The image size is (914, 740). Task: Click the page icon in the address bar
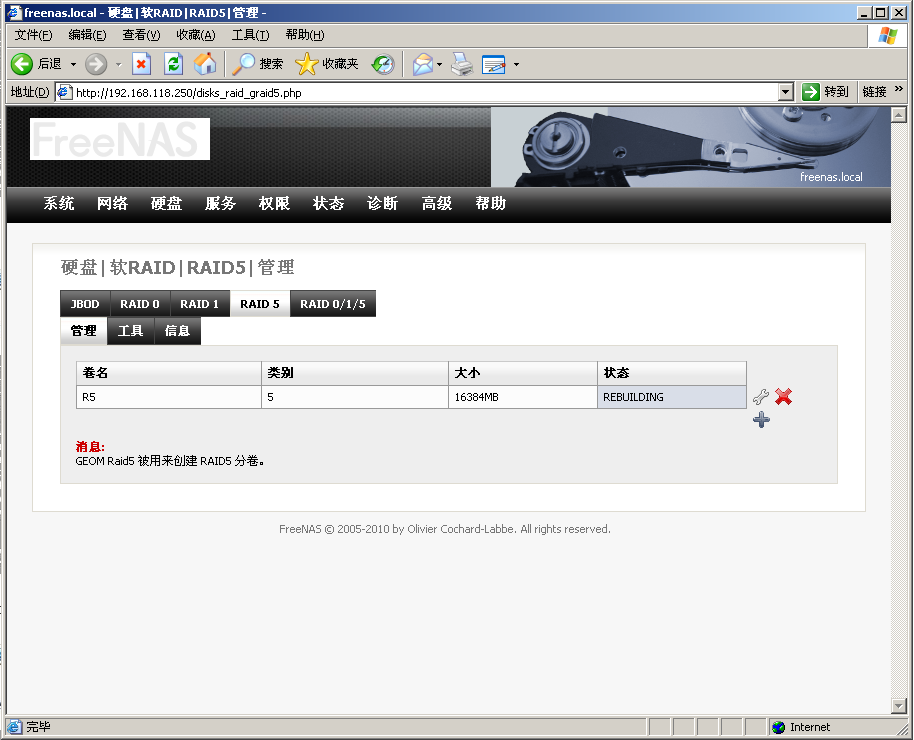(x=65, y=92)
